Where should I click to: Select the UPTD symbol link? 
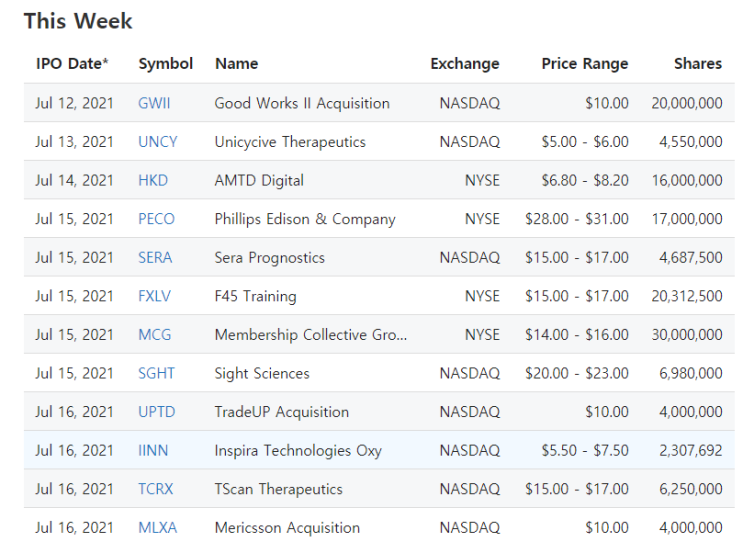pyautogui.click(x=156, y=412)
